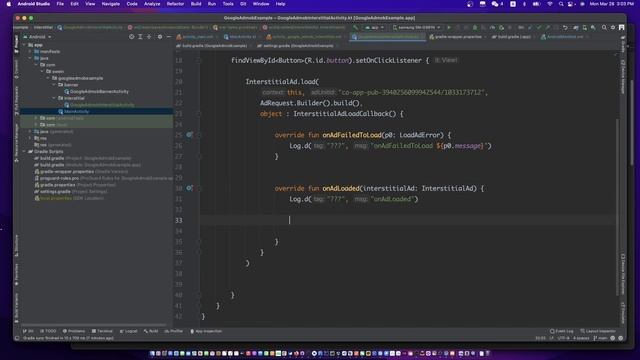Click override gutter icon at line 25
This screenshot has width=640, height=360.
coord(189,135)
